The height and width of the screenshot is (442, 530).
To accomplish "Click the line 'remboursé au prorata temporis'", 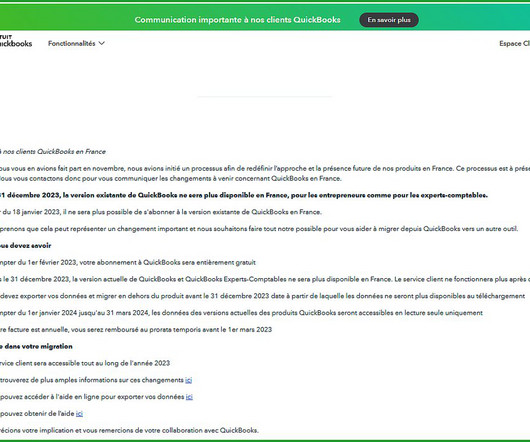I will pos(136,329).
